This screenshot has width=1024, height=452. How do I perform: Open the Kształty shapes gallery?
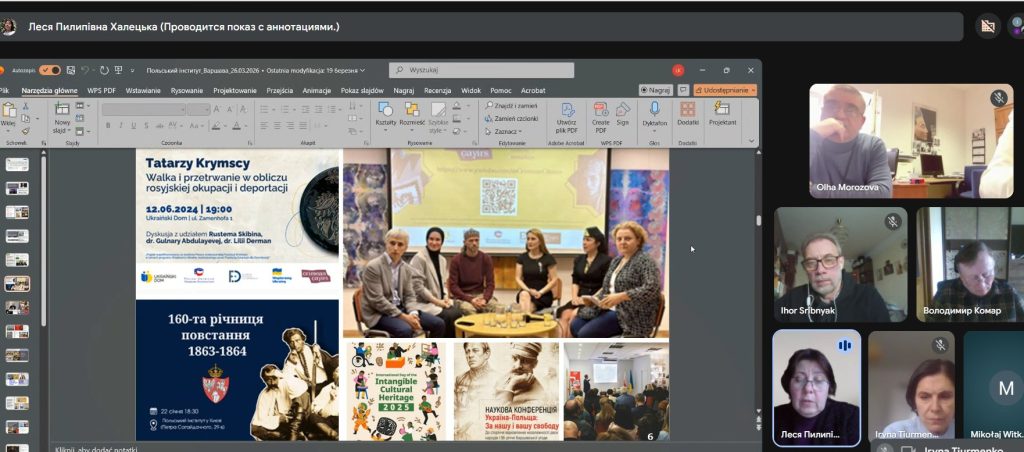(x=385, y=110)
